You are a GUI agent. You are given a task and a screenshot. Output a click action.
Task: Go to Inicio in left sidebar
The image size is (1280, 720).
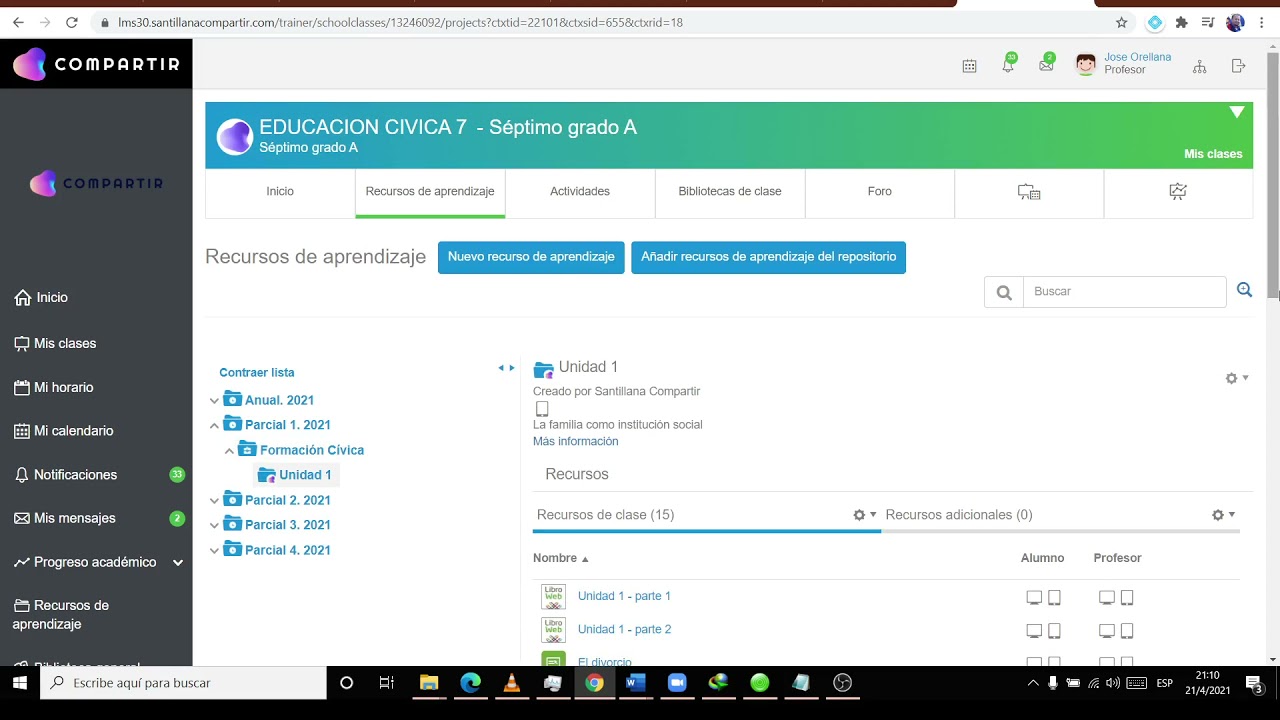tap(41, 298)
